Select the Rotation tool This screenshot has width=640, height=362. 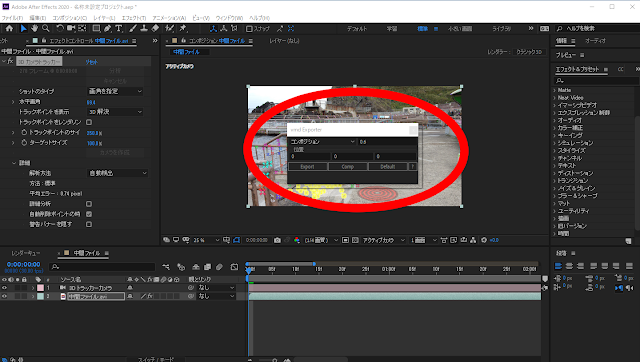60,29
